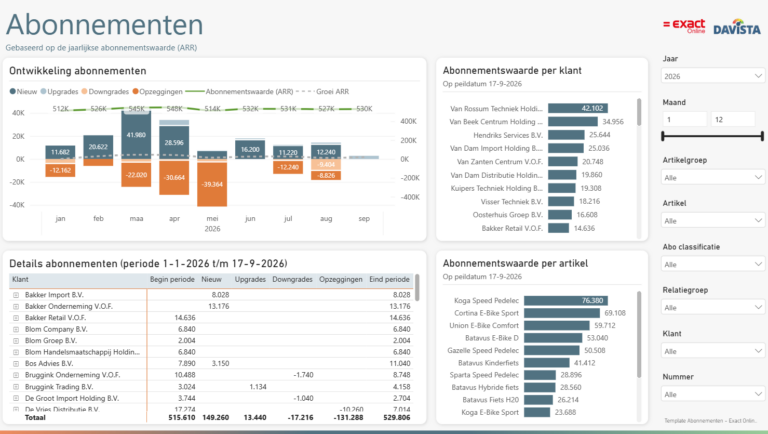Image resolution: width=768 pixels, height=434 pixels.
Task: Click the May Opzeggingen bar -39.364
Action: (212, 184)
